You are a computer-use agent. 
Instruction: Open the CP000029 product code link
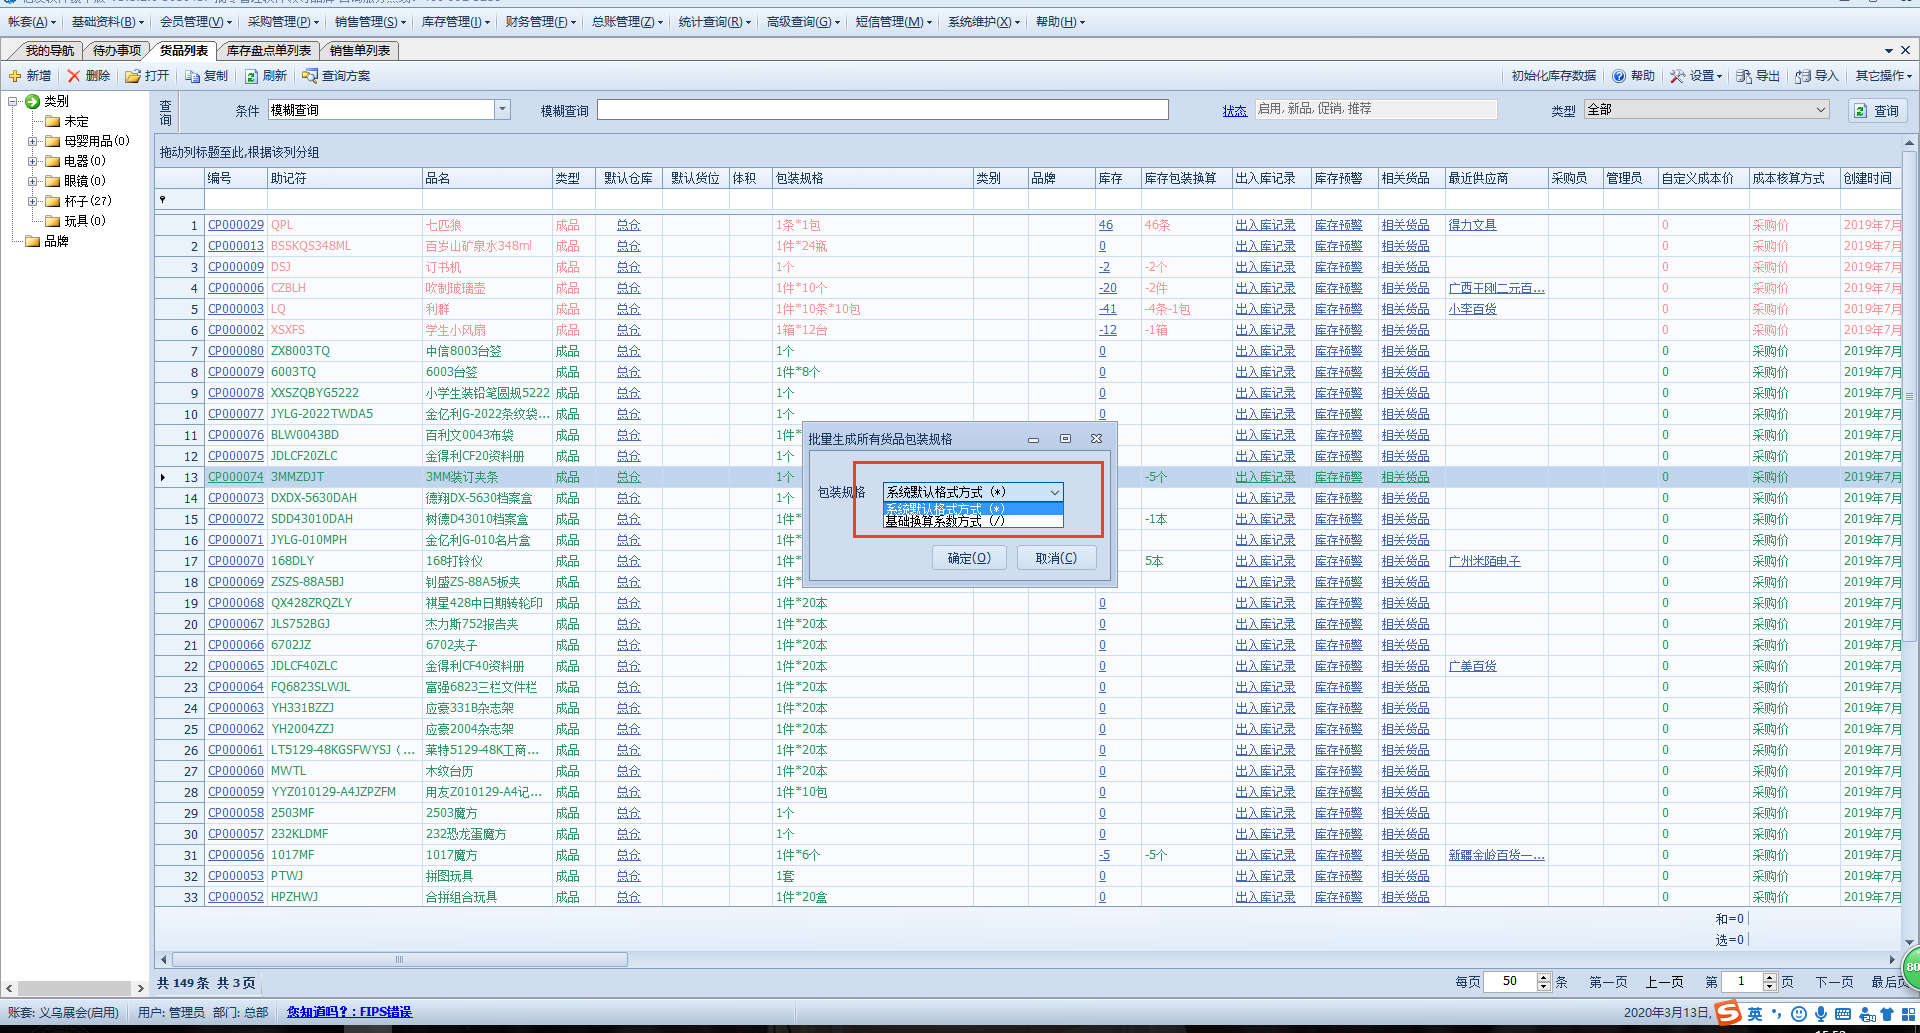click(235, 225)
